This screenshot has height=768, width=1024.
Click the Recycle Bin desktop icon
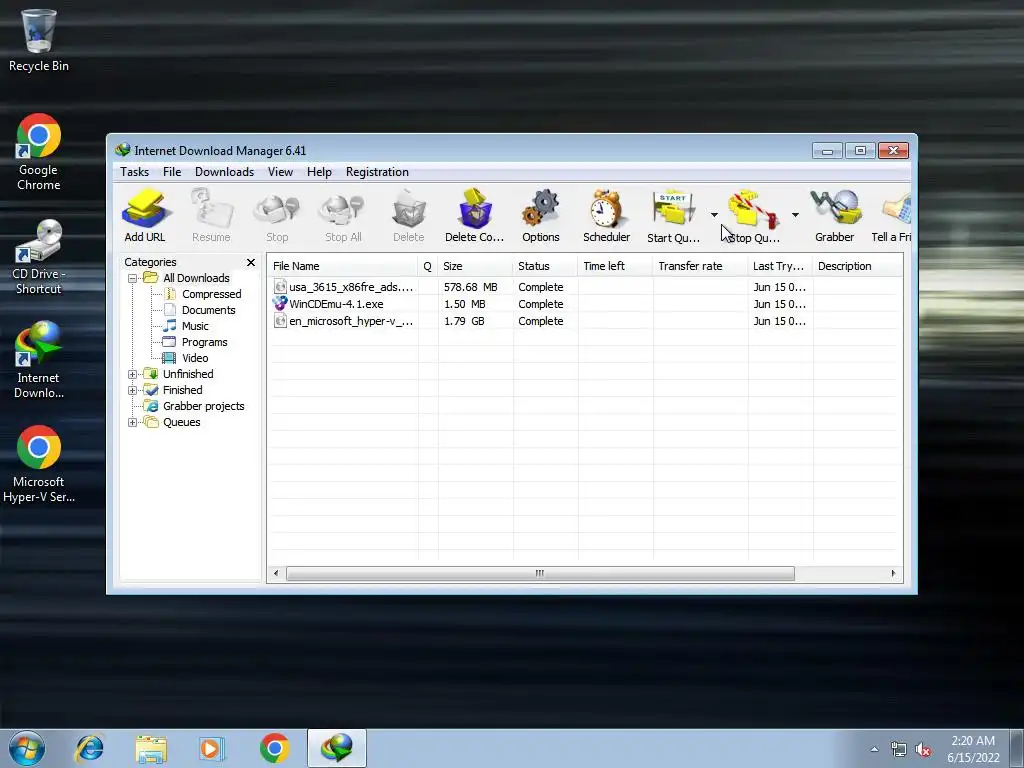tap(39, 40)
